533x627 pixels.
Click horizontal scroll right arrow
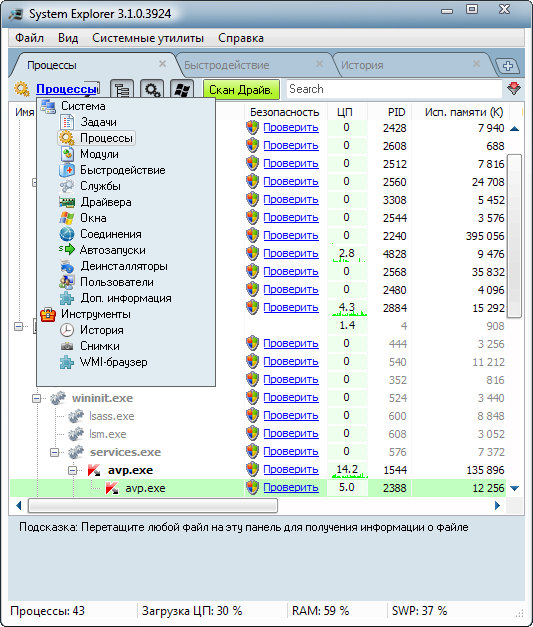pyautogui.click(x=497, y=505)
